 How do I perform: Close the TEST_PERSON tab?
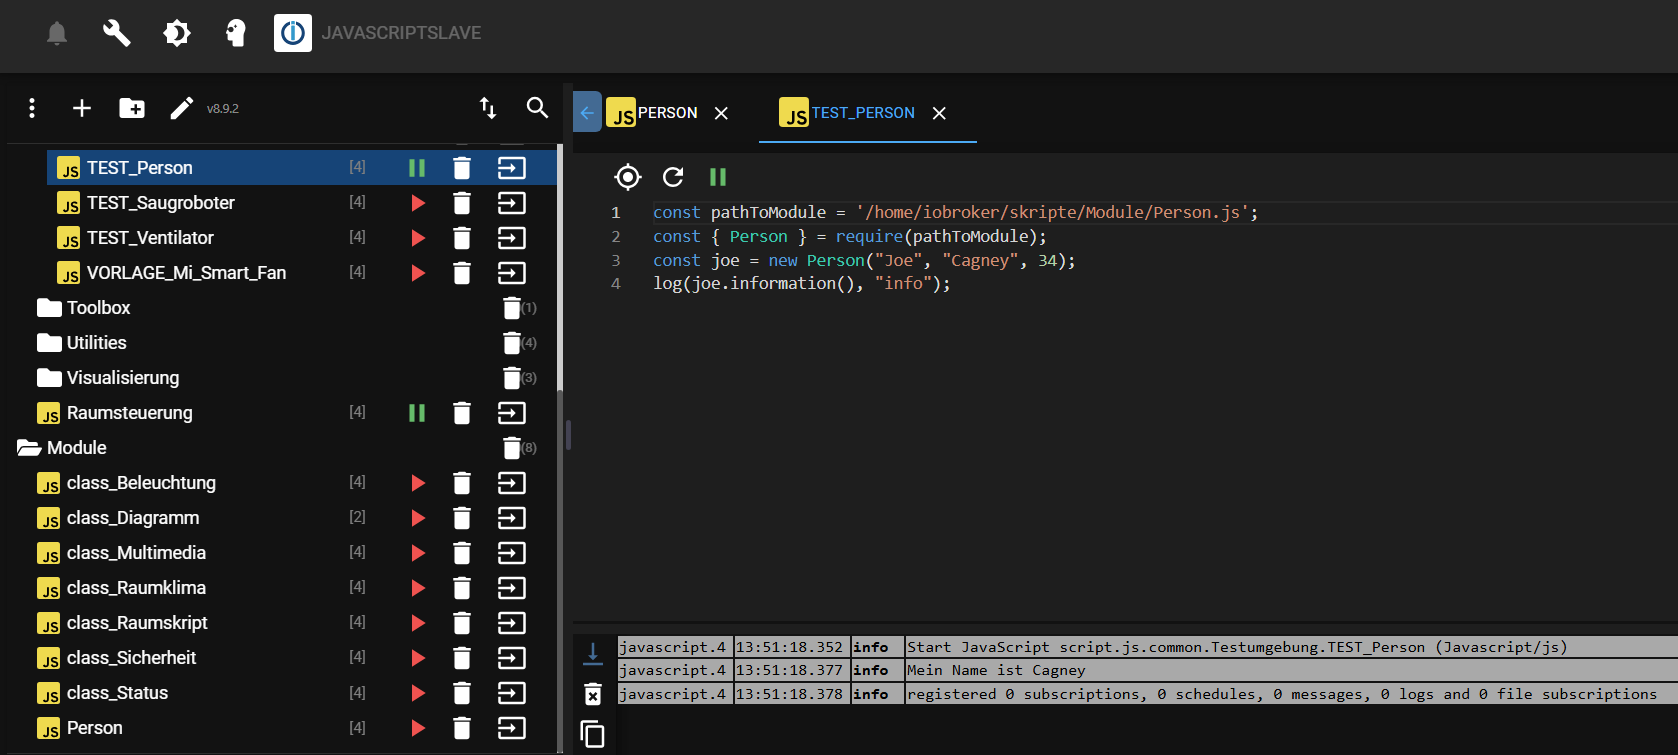(x=939, y=113)
